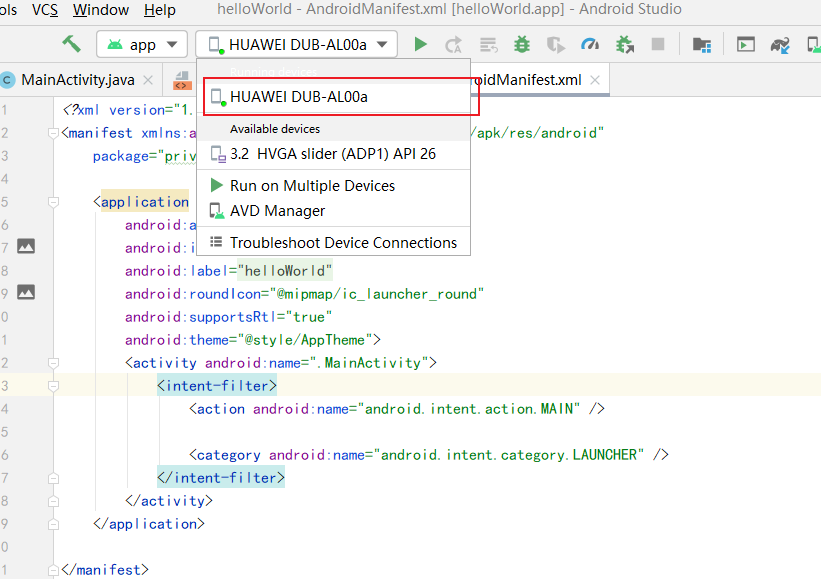
Task: Close the AndroidManifest.xml tab
Action: click(595, 80)
